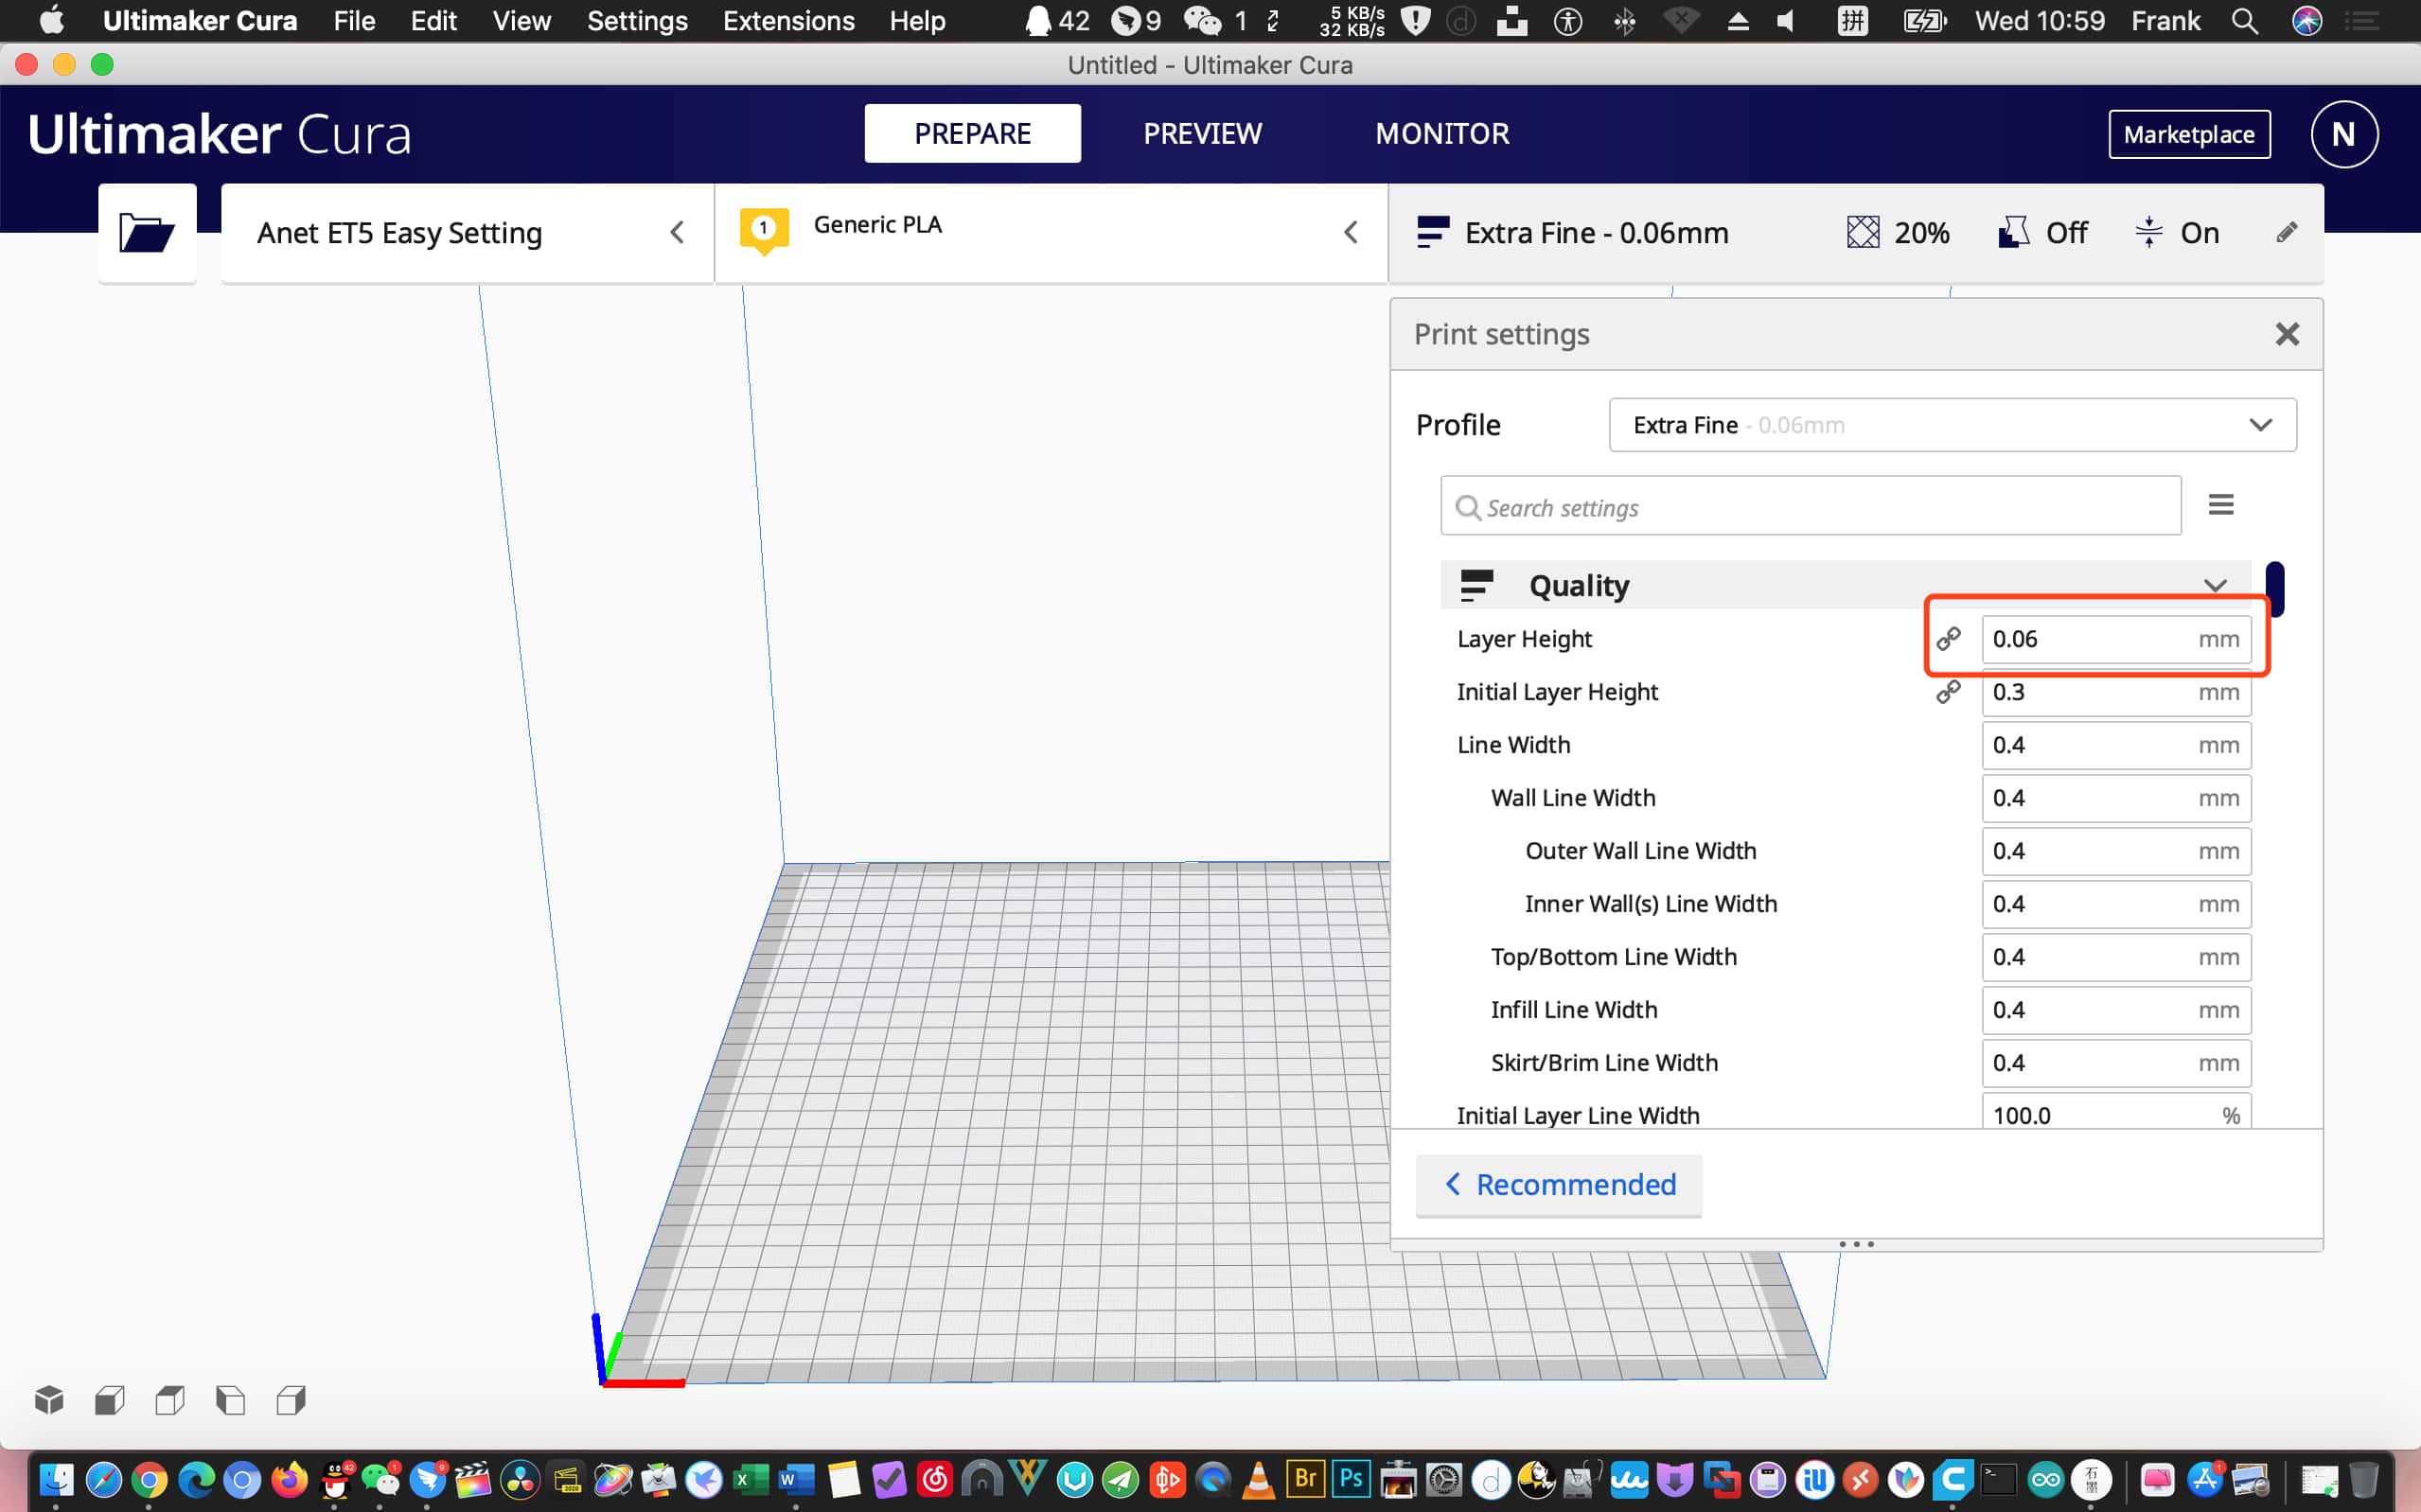
Task: Toggle link icon next to Initial Layer Height
Action: tap(1948, 692)
